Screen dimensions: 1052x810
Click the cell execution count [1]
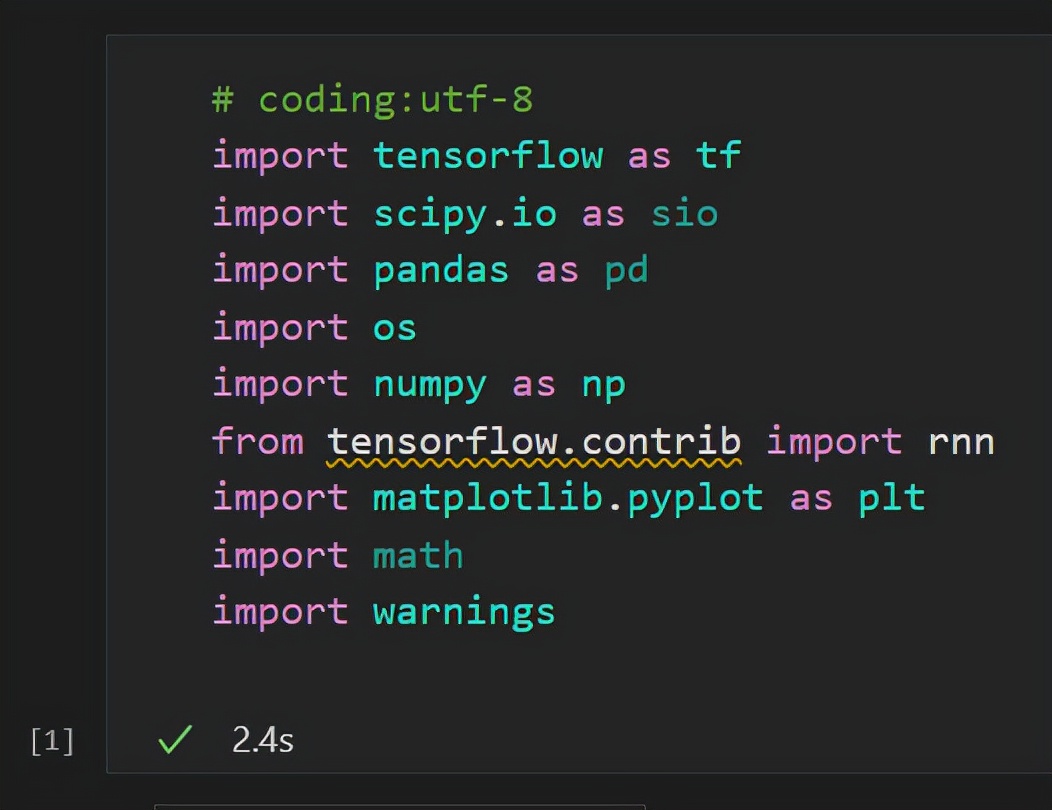pos(52,741)
